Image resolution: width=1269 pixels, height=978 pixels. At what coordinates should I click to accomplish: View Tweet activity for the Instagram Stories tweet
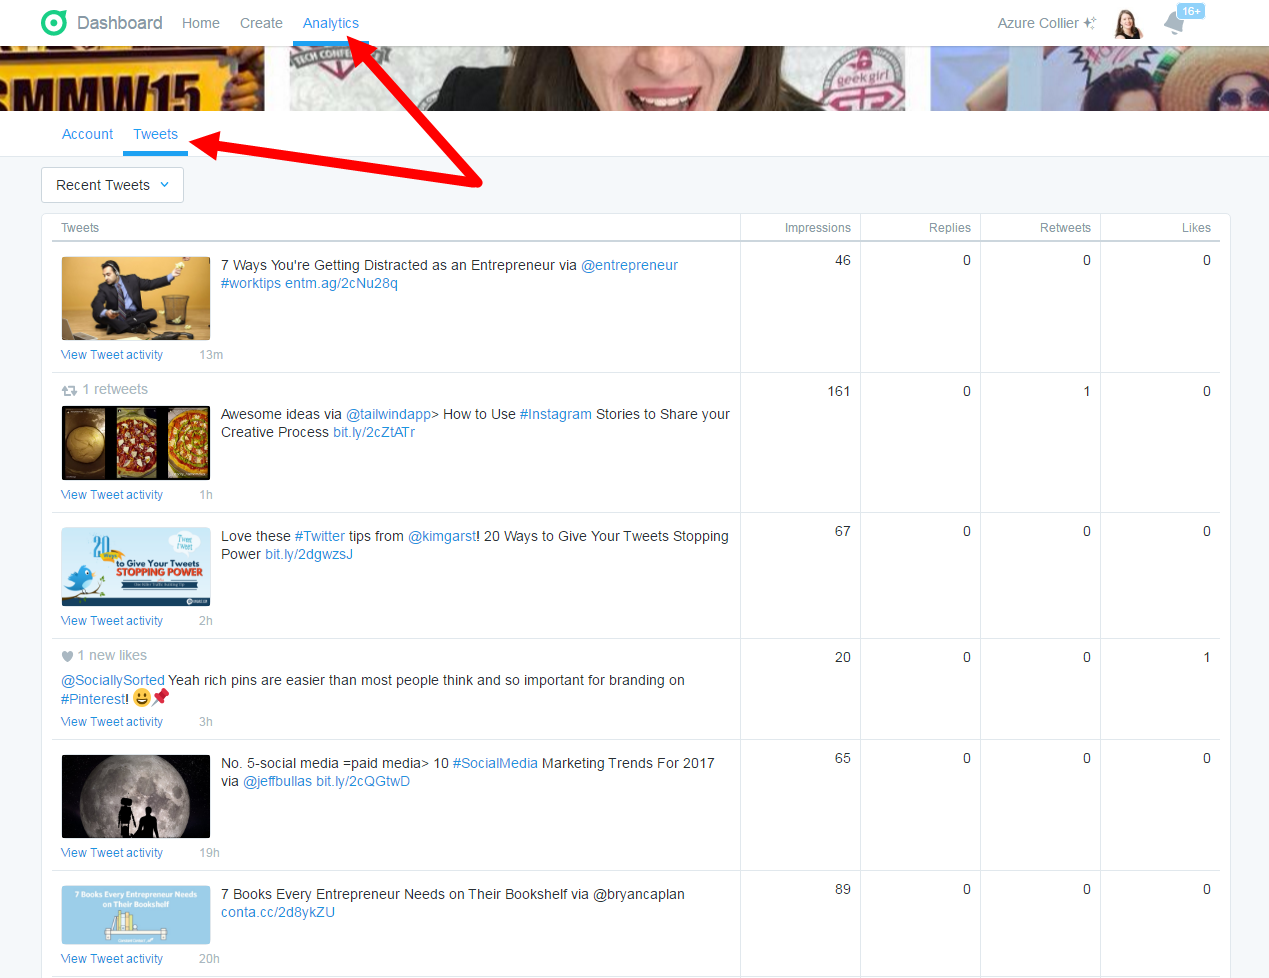tap(112, 495)
